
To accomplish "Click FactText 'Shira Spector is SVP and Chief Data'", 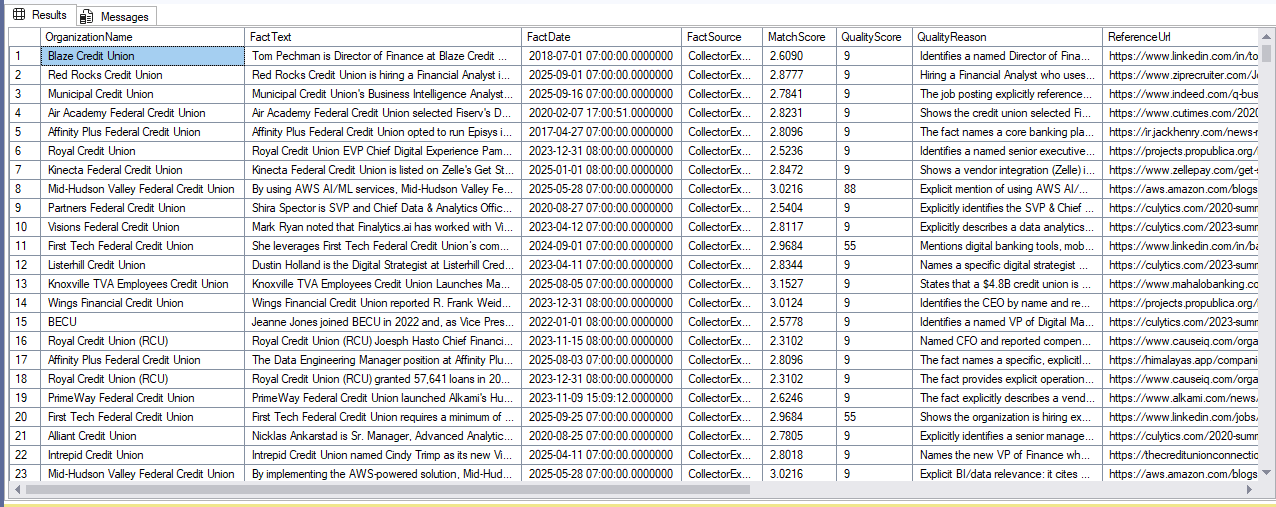I will point(384,208).
